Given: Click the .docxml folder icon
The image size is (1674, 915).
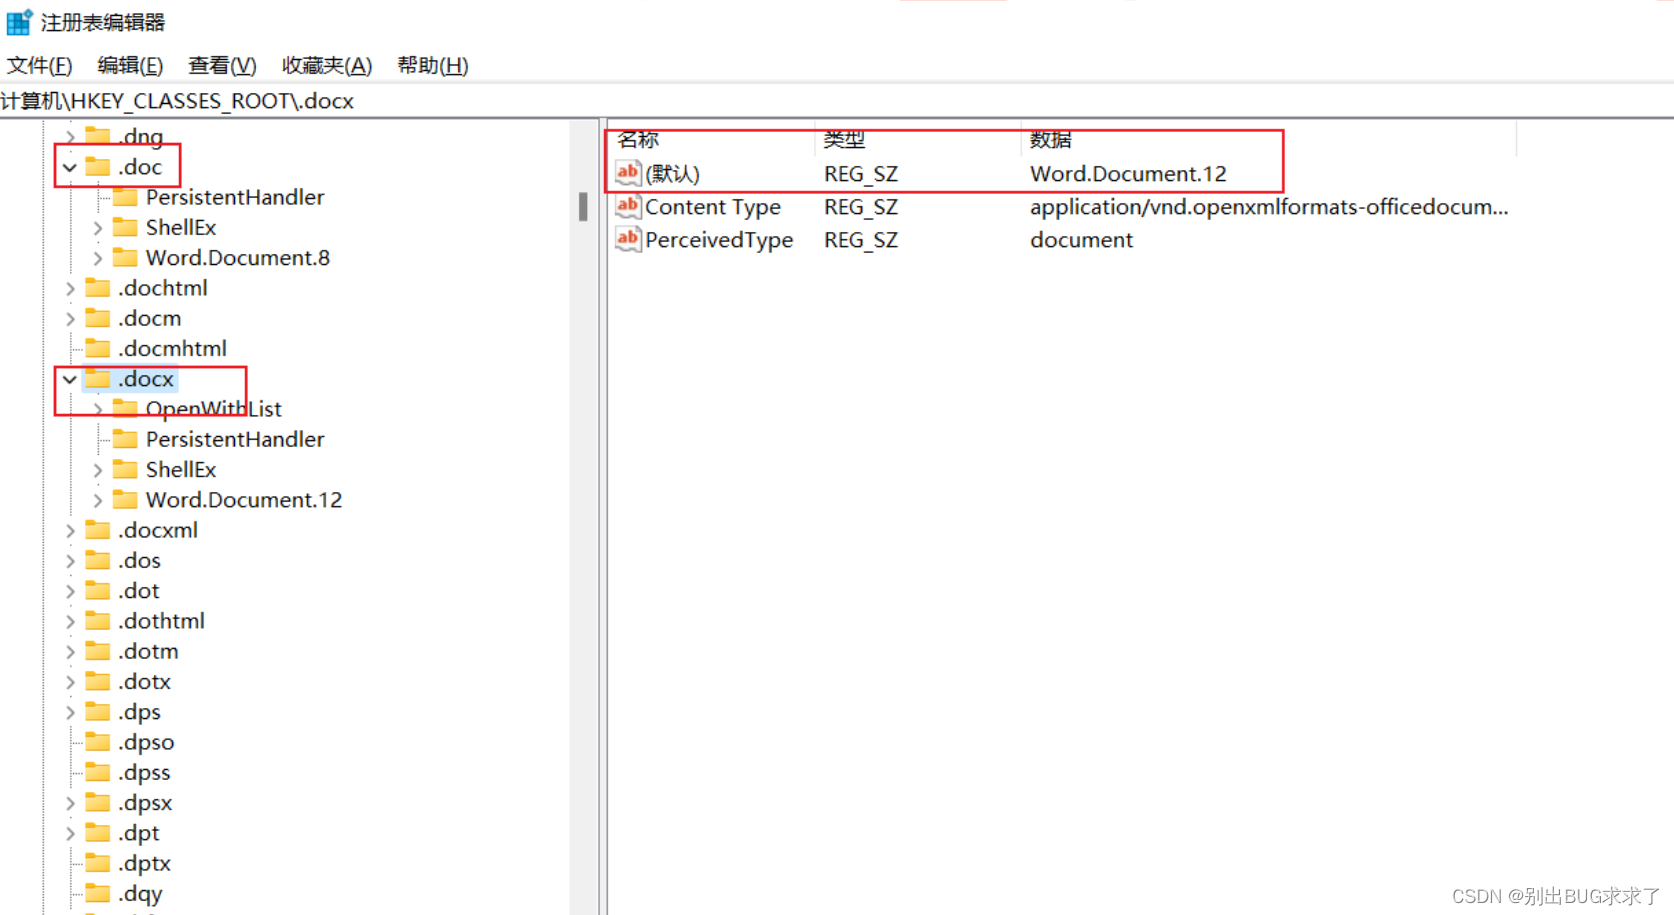Looking at the screenshot, I should coord(98,529).
